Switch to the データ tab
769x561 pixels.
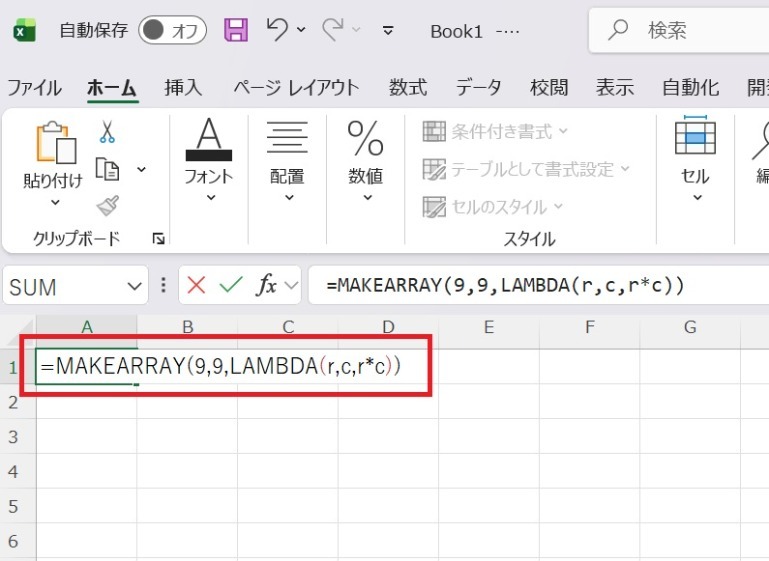[479, 88]
